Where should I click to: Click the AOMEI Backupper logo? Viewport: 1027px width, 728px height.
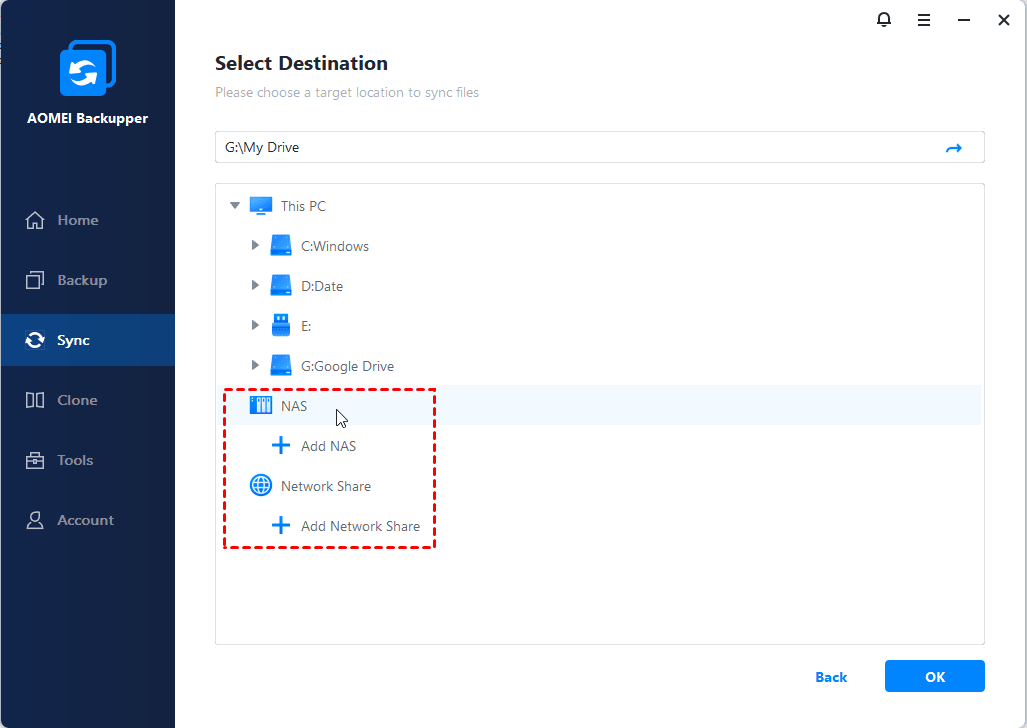(88, 69)
